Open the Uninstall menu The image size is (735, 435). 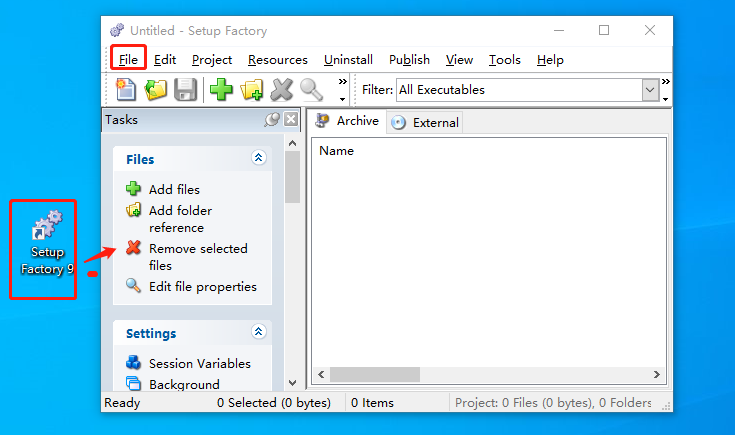[x=348, y=60]
